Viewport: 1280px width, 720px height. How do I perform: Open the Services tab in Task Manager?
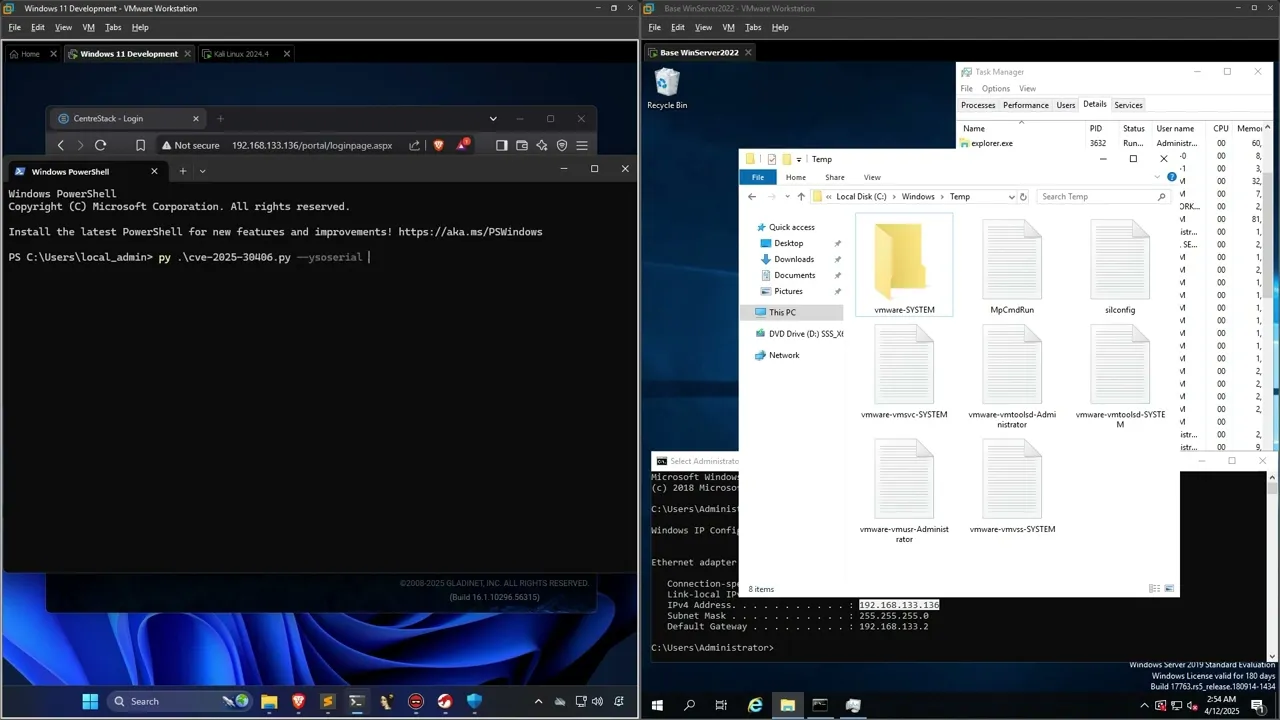1128,105
